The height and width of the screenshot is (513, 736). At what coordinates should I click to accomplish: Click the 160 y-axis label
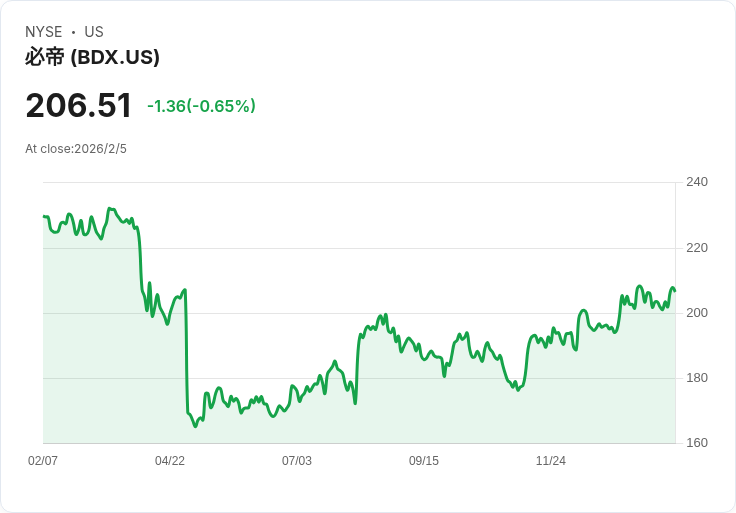click(x=697, y=443)
